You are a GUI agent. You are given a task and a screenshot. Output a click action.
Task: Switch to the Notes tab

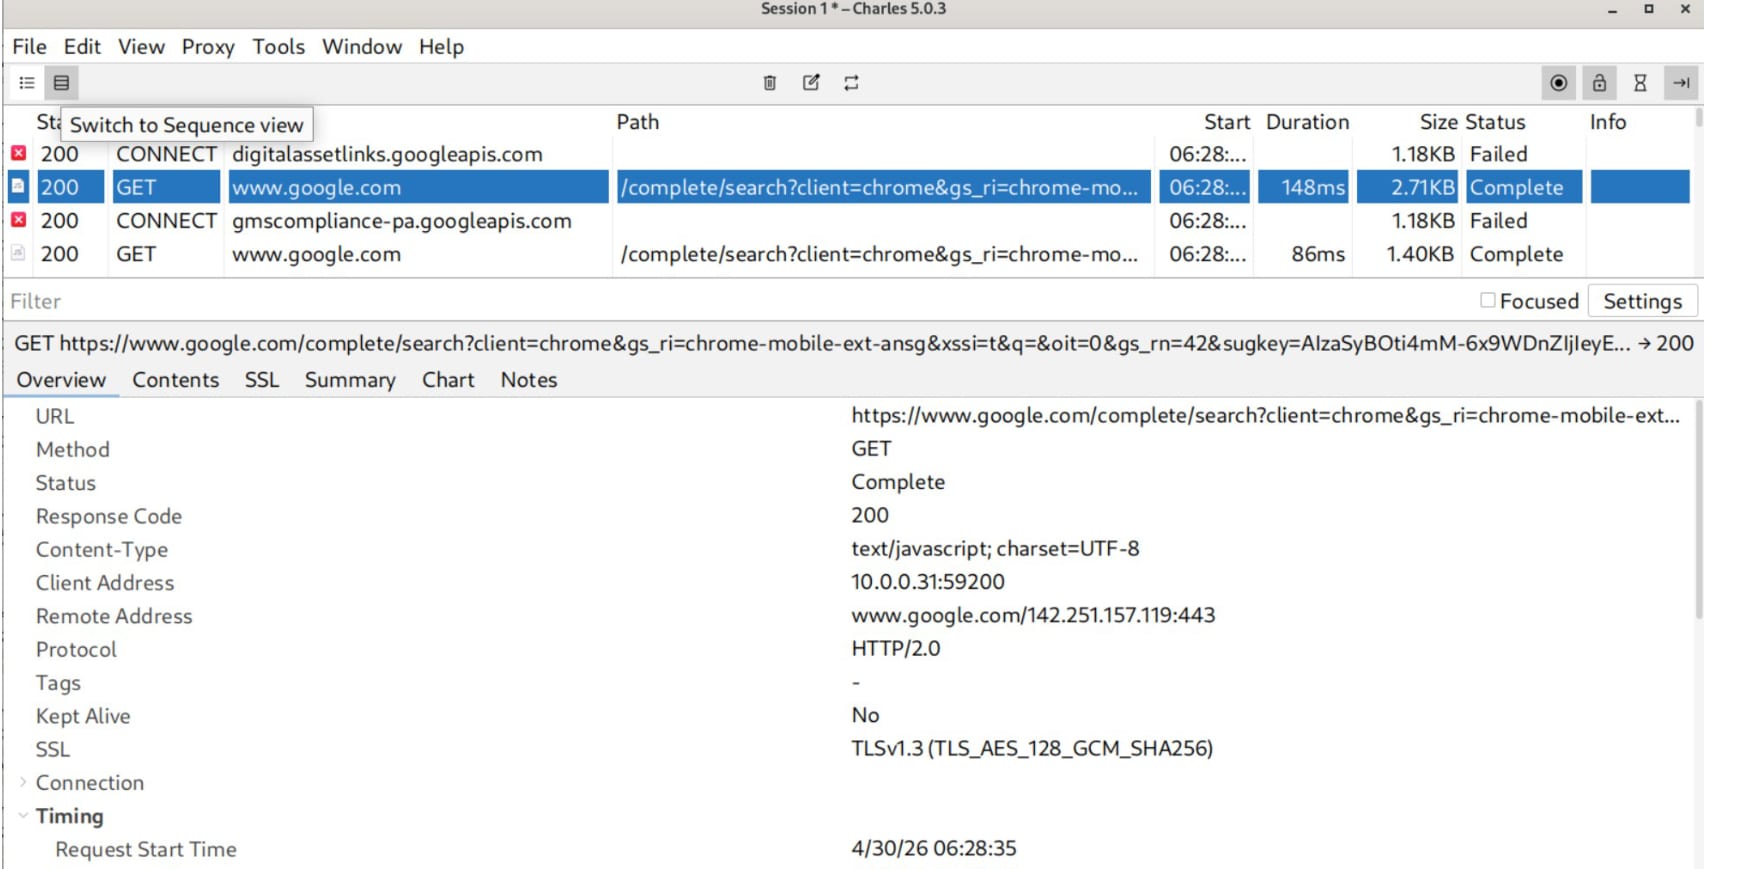(x=529, y=380)
